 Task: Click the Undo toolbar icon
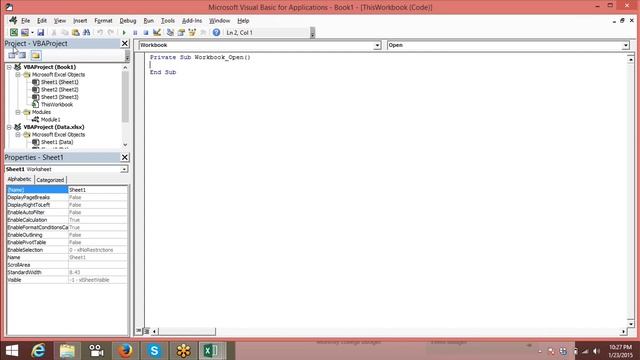pyautogui.click(x=100, y=32)
